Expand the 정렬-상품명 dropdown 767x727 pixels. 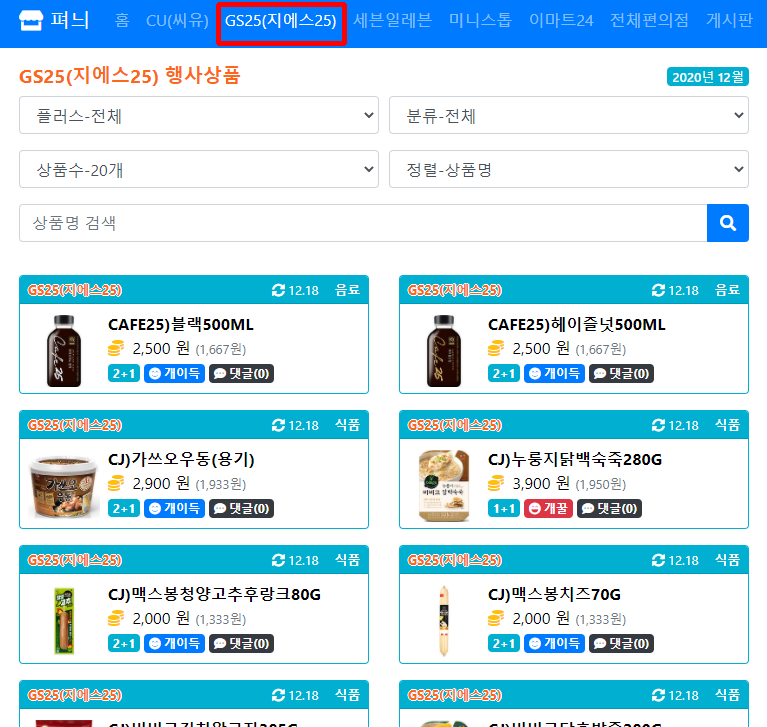569,169
